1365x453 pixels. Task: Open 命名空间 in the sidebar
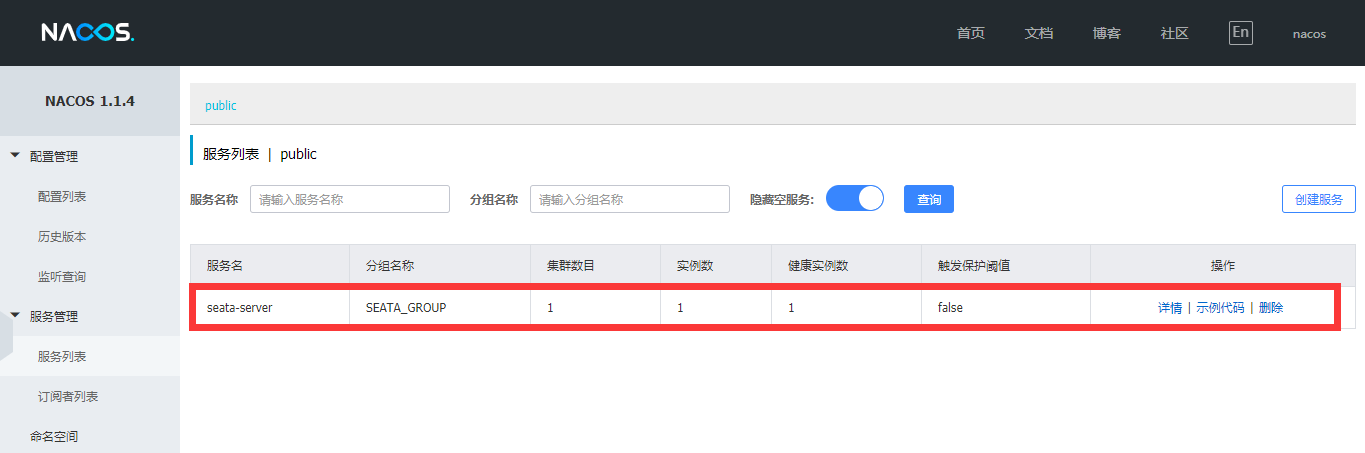(54, 436)
